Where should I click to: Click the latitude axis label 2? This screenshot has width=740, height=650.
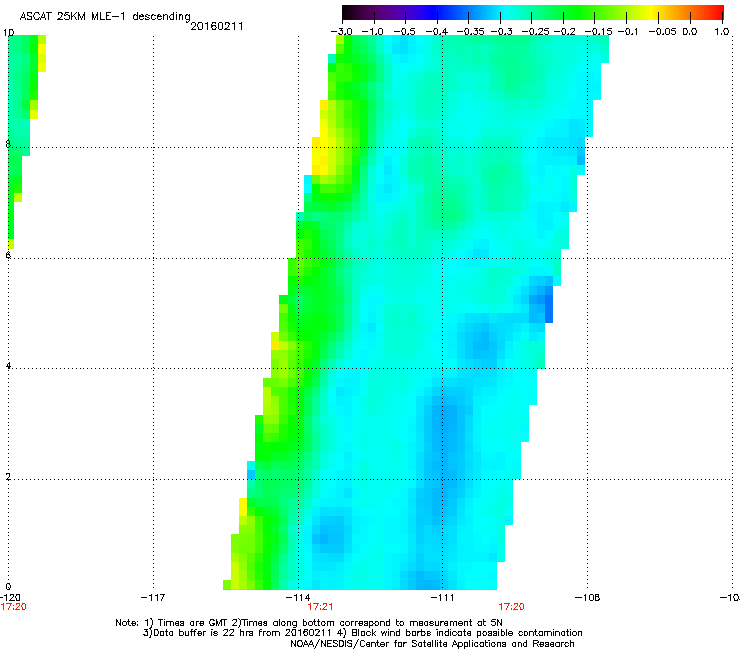[x=8, y=476]
